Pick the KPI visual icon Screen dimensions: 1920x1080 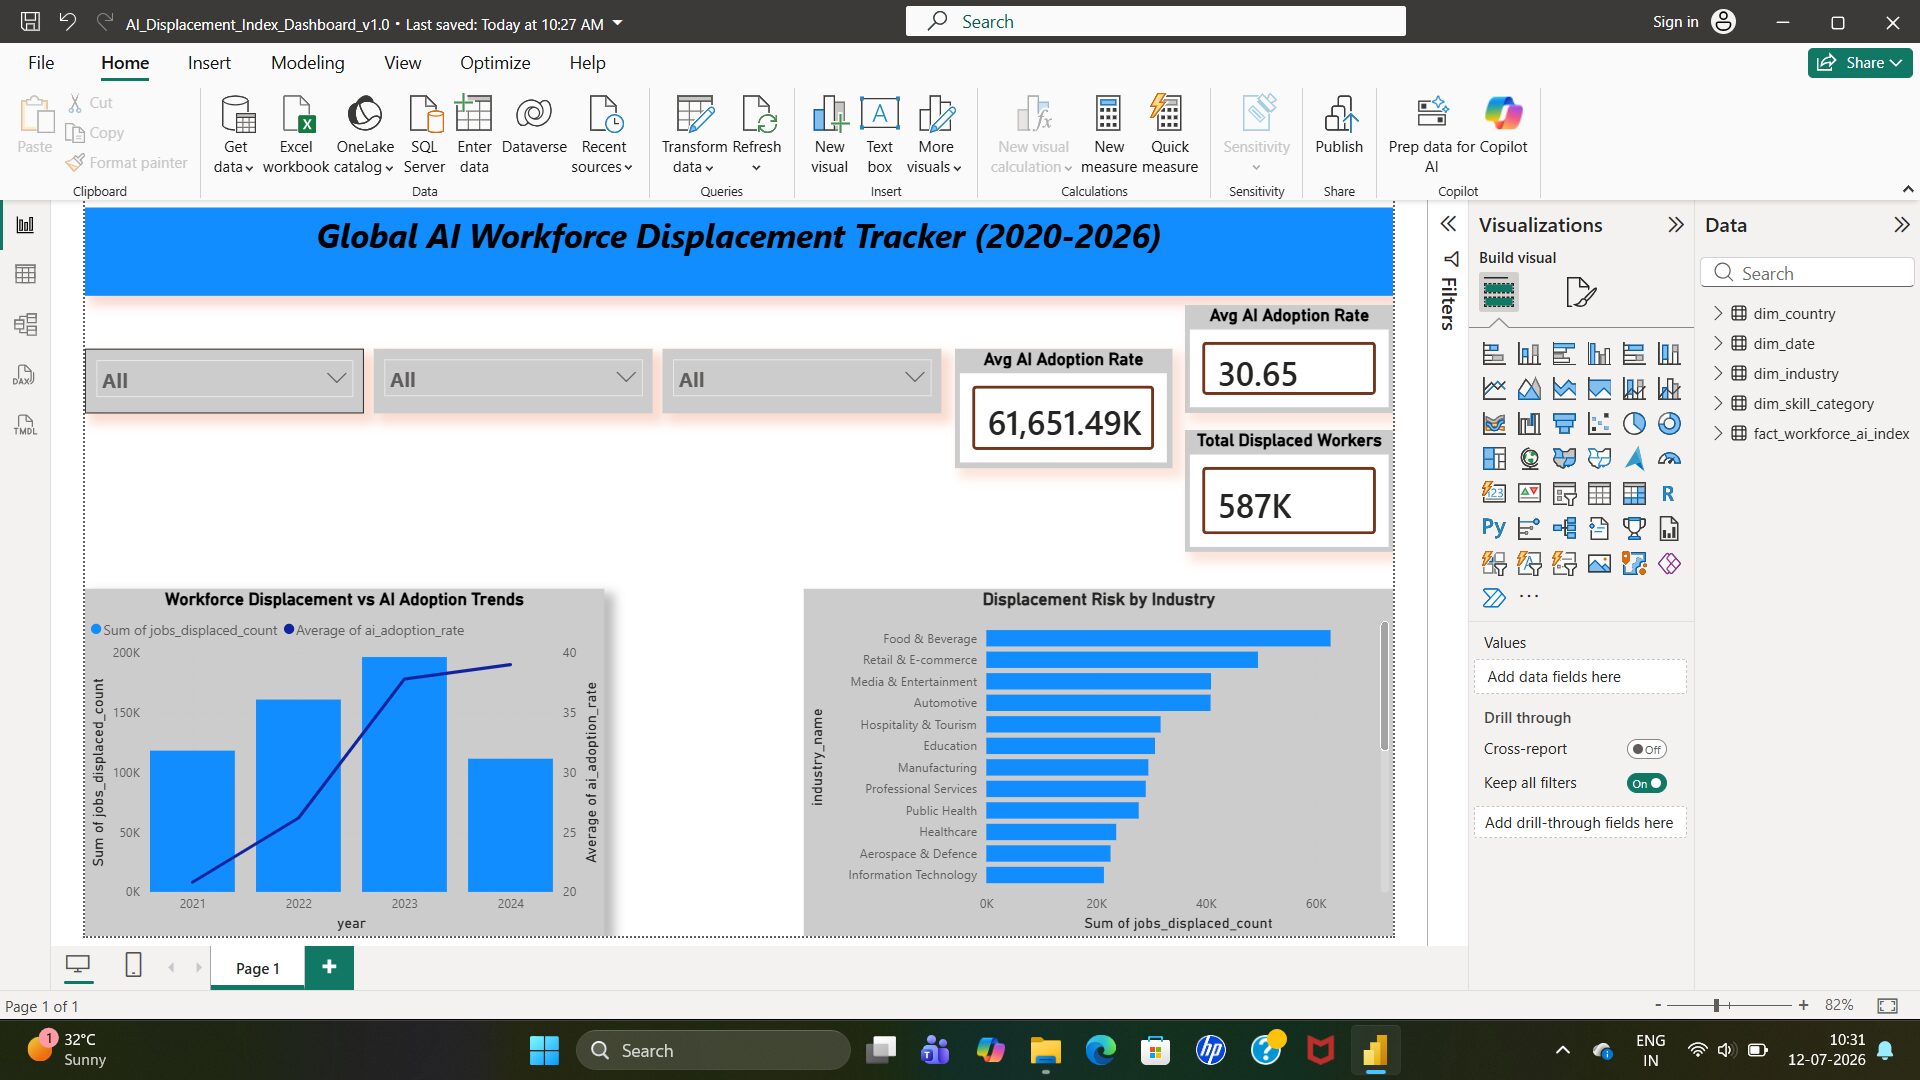pos(1529,494)
